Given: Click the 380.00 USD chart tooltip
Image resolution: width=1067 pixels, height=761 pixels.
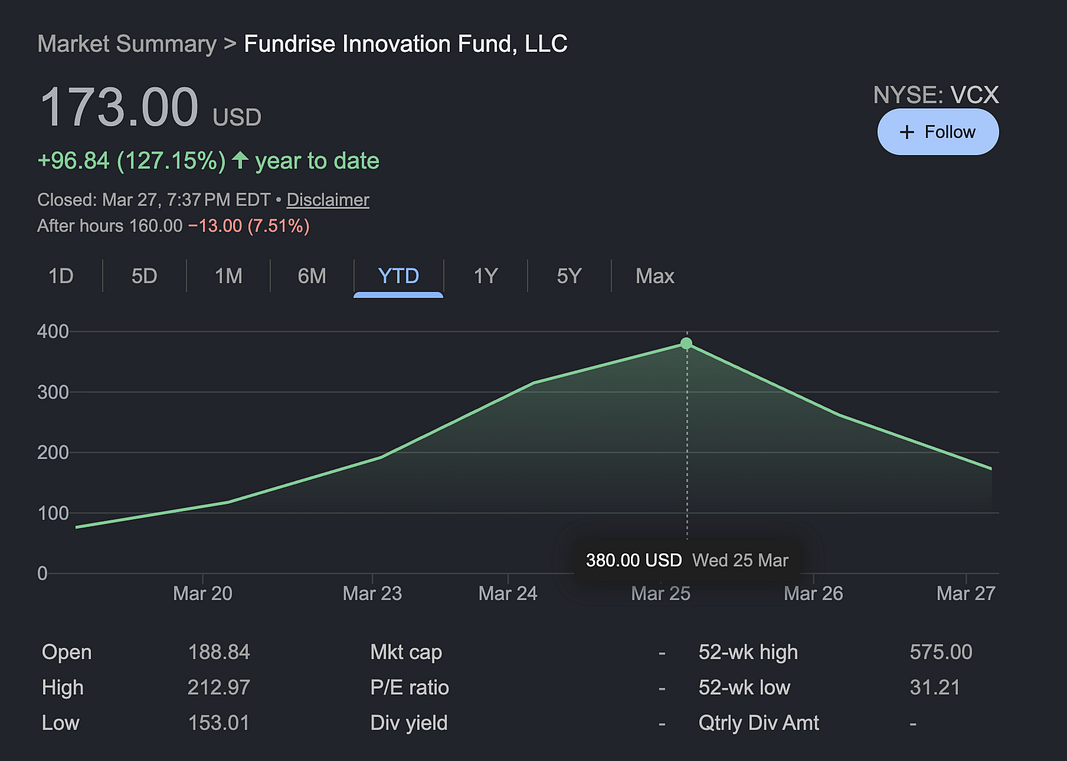Looking at the screenshot, I should pyautogui.click(x=687, y=560).
